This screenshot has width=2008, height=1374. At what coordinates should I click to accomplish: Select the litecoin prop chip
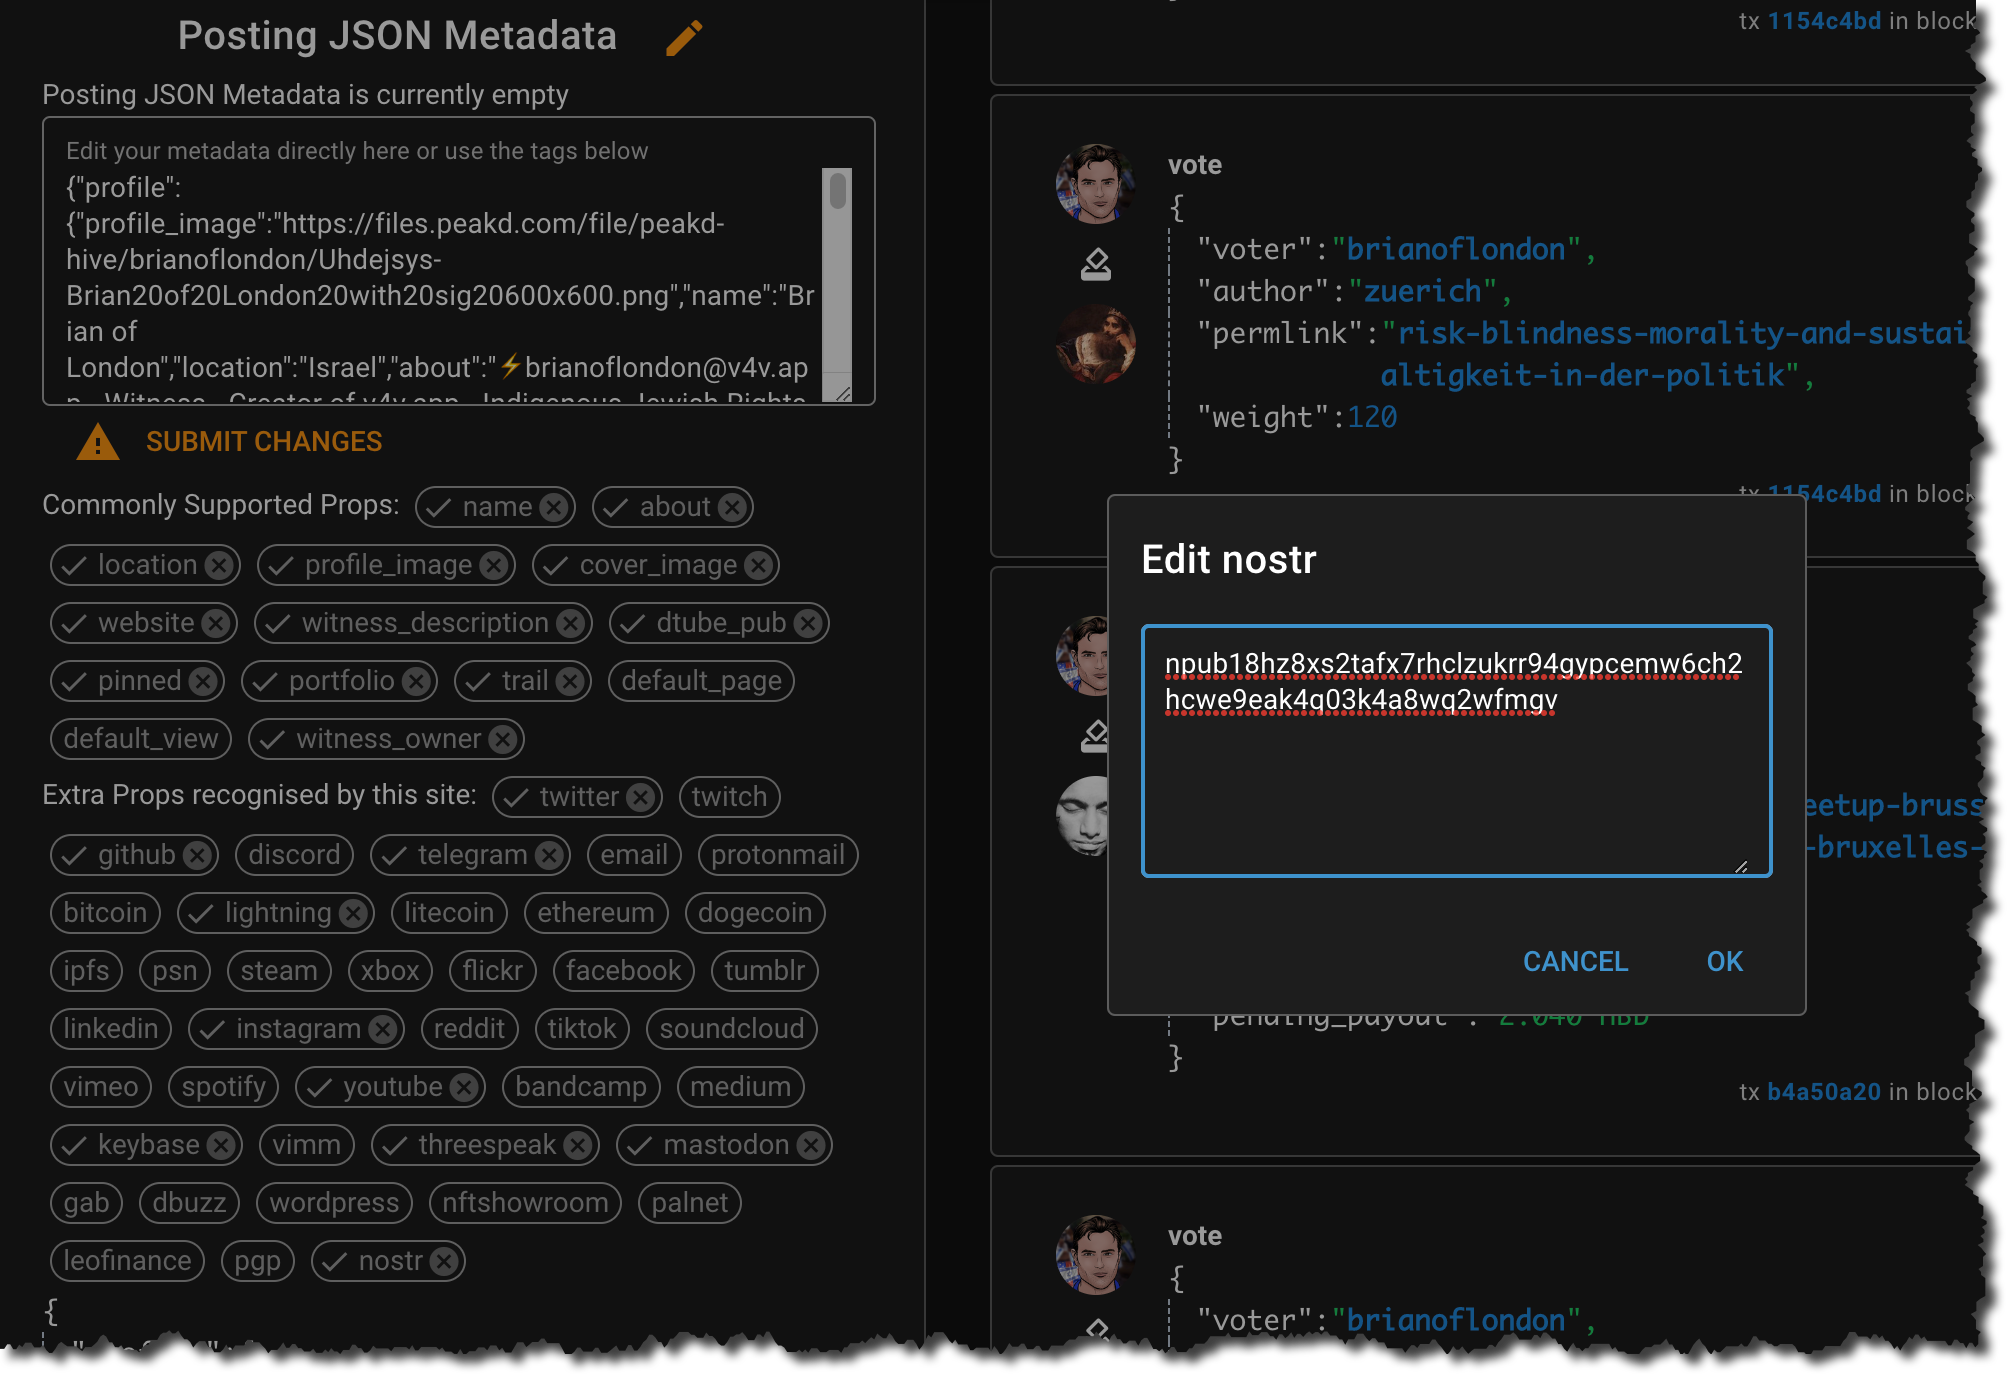pyautogui.click(x=449, y=913)
